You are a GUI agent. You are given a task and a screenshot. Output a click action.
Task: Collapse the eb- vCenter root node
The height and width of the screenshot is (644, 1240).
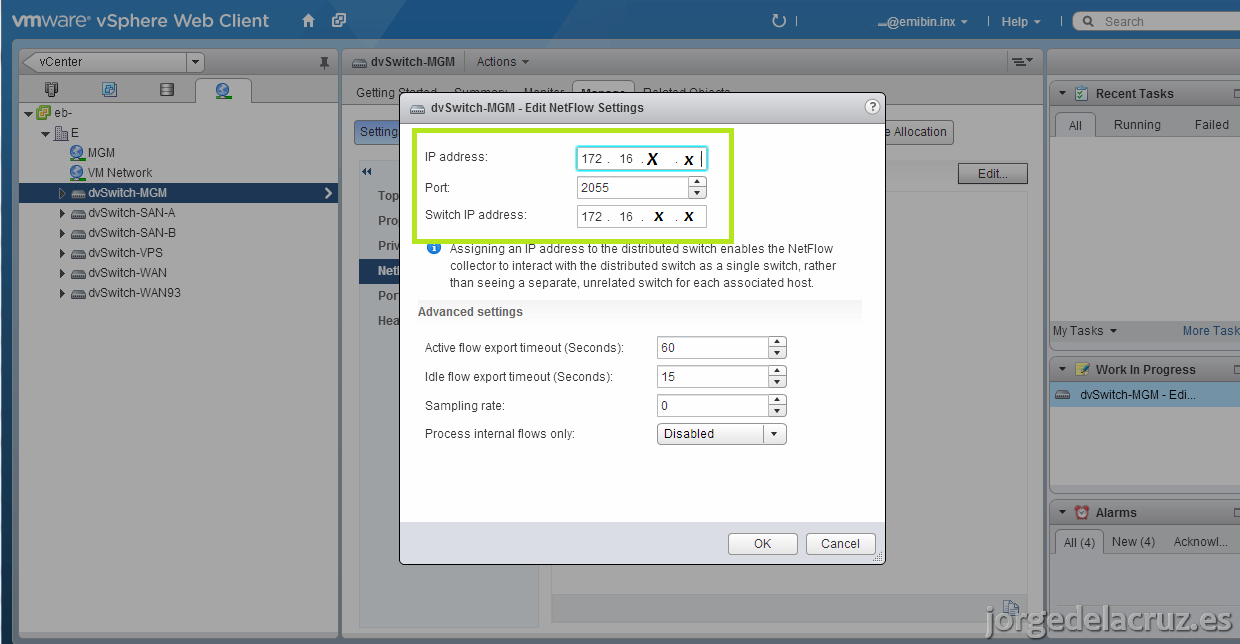click(x=29, y=113)
